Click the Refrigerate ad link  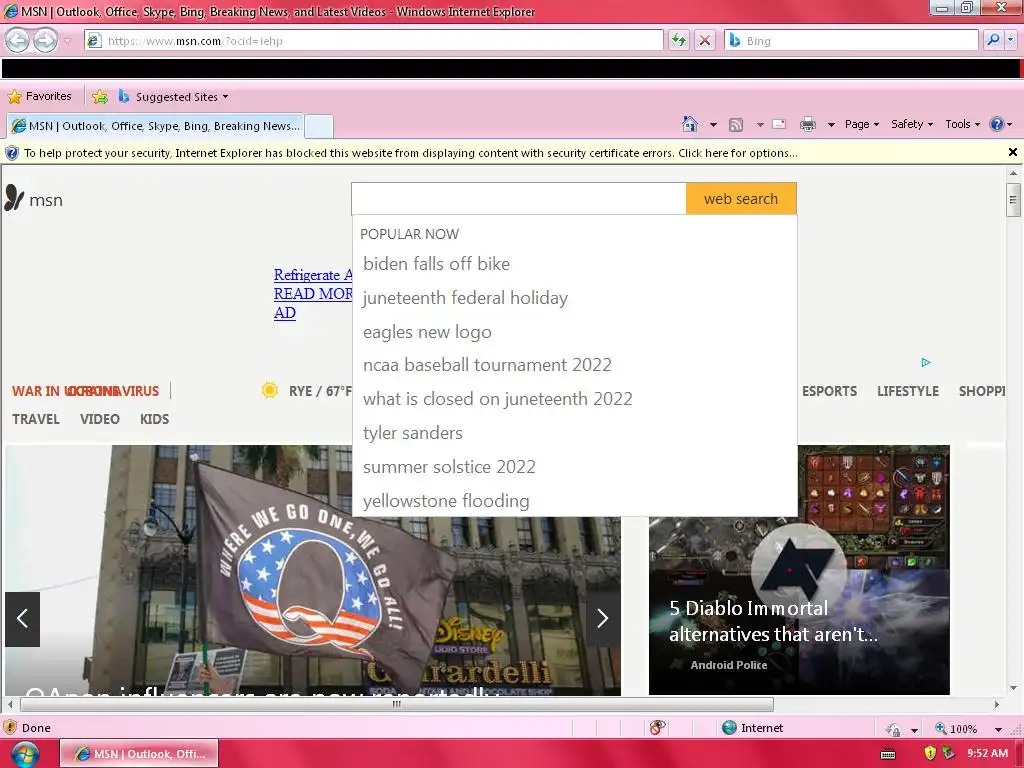313,275
